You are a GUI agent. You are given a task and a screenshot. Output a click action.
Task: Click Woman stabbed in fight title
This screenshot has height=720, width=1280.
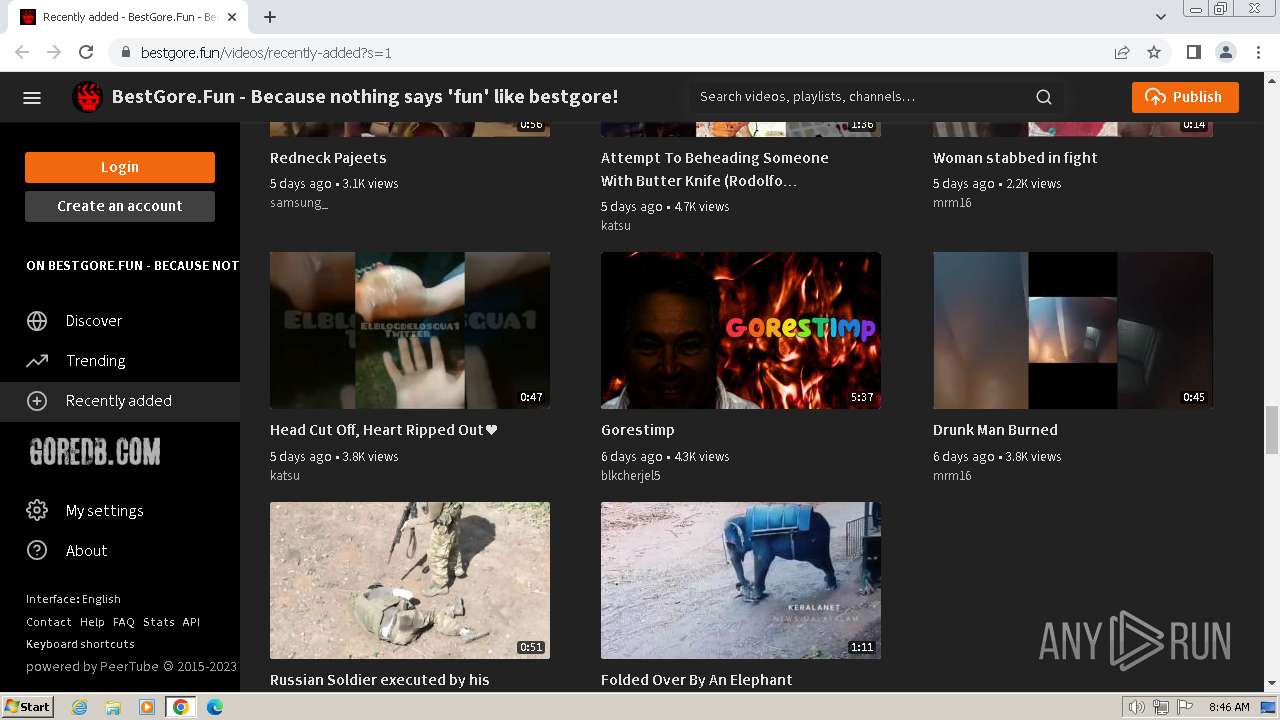pos(1015,158)
